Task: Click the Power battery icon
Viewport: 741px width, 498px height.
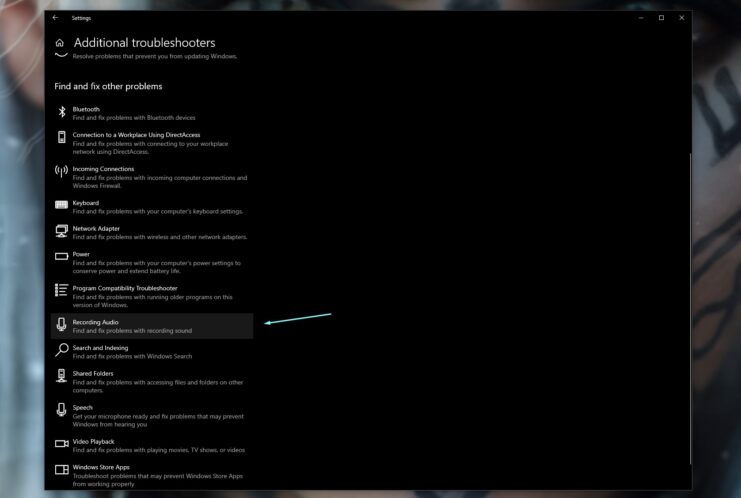Action: coord(61,257)
